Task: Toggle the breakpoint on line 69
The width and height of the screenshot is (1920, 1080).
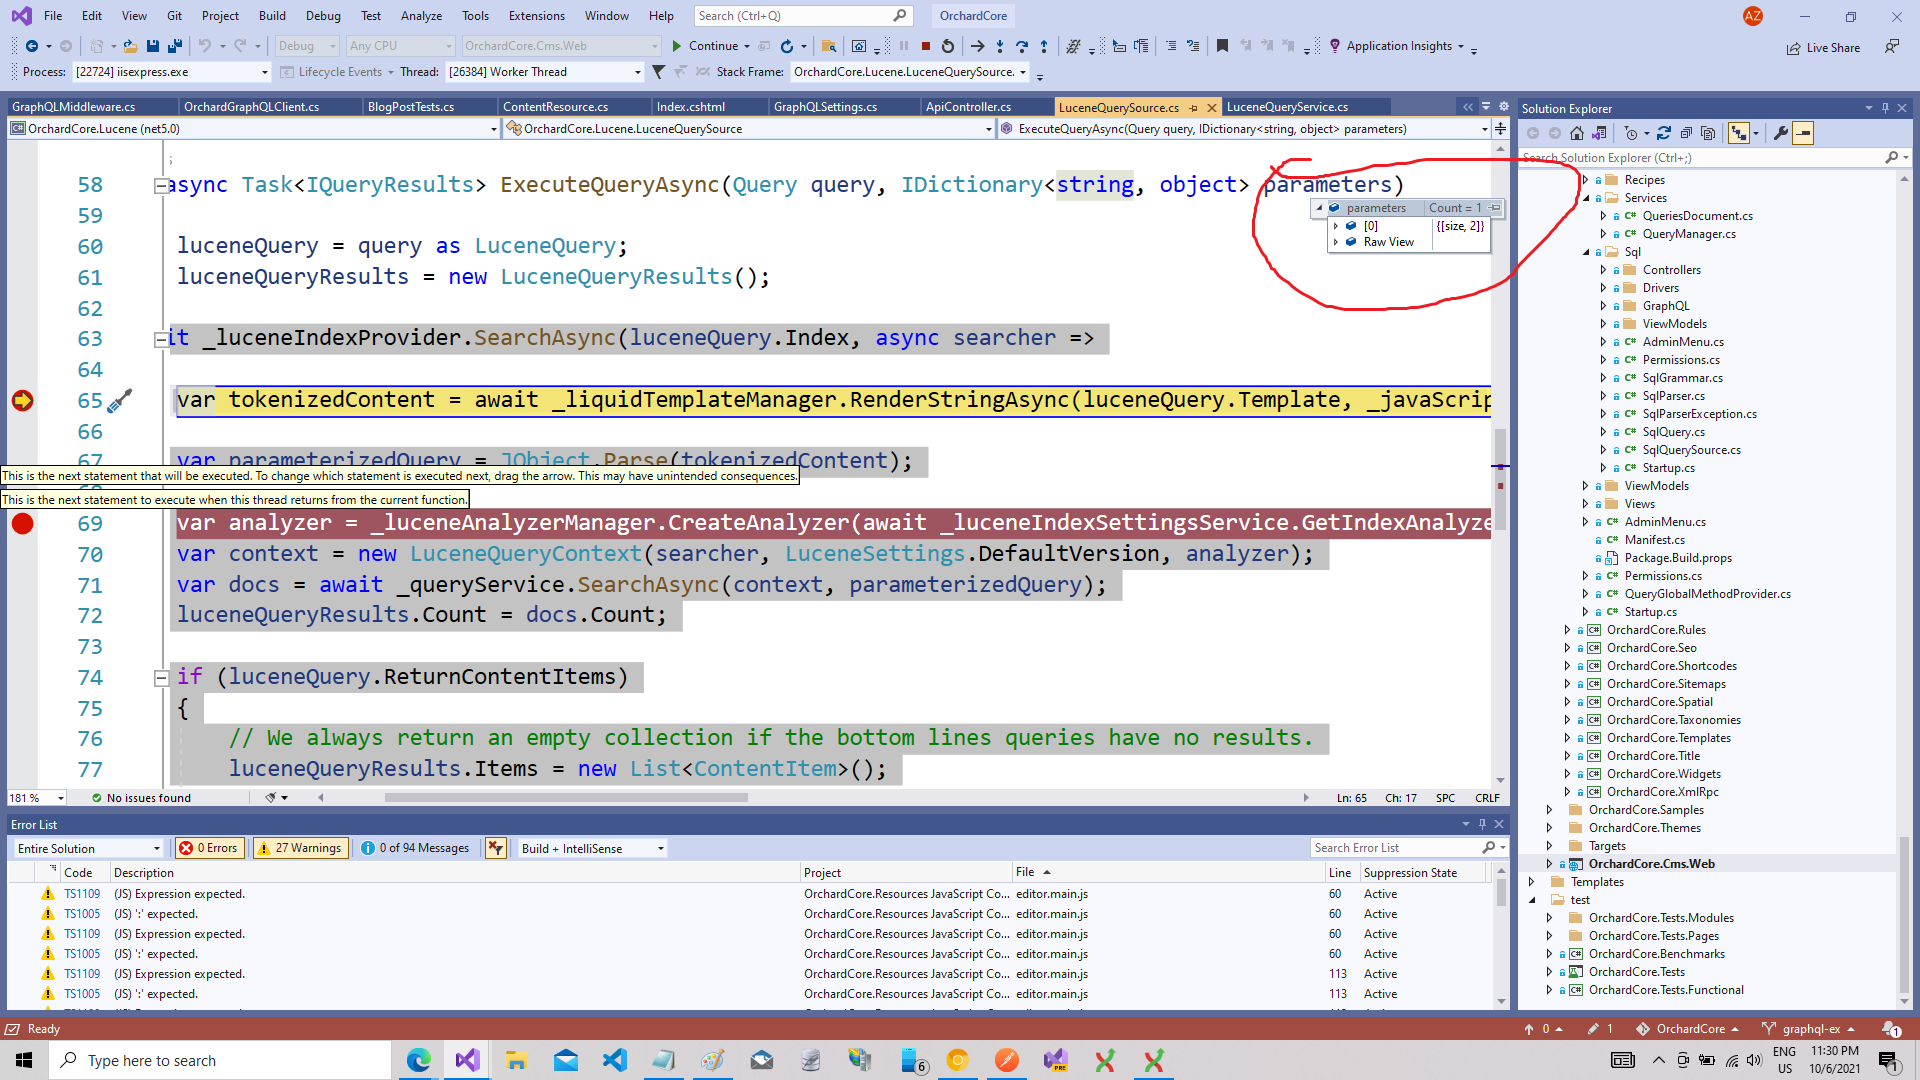Action: [x=22, y=523]
